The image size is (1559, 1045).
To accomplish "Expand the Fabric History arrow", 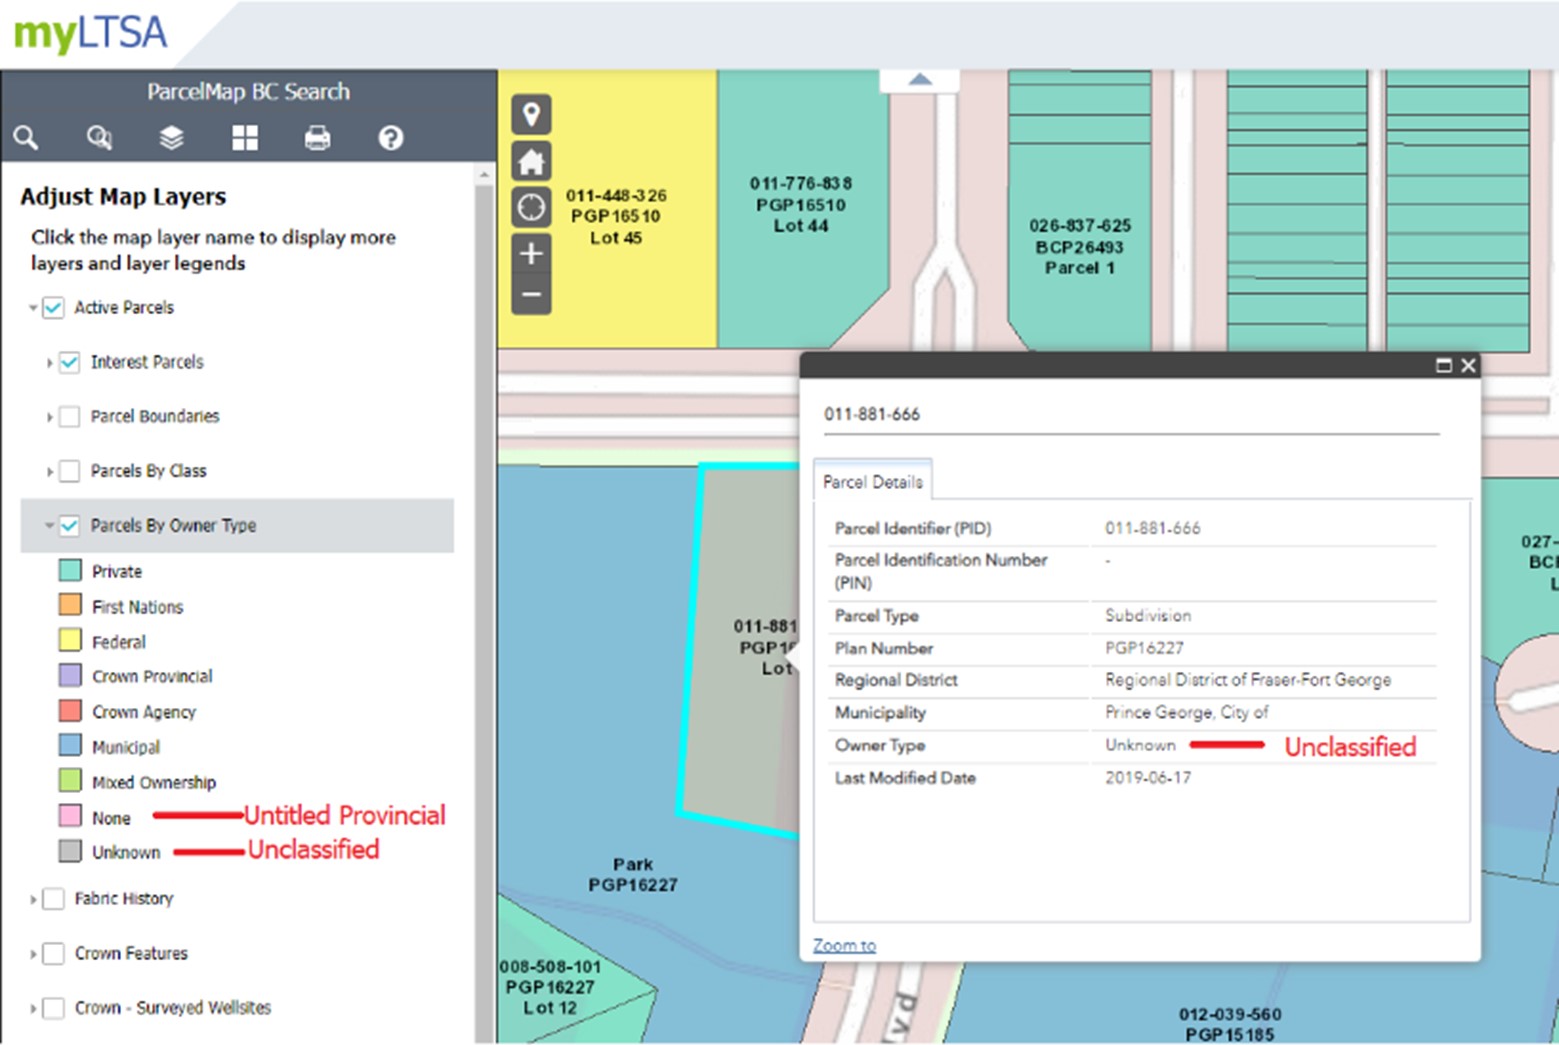I will pos(33,900).
